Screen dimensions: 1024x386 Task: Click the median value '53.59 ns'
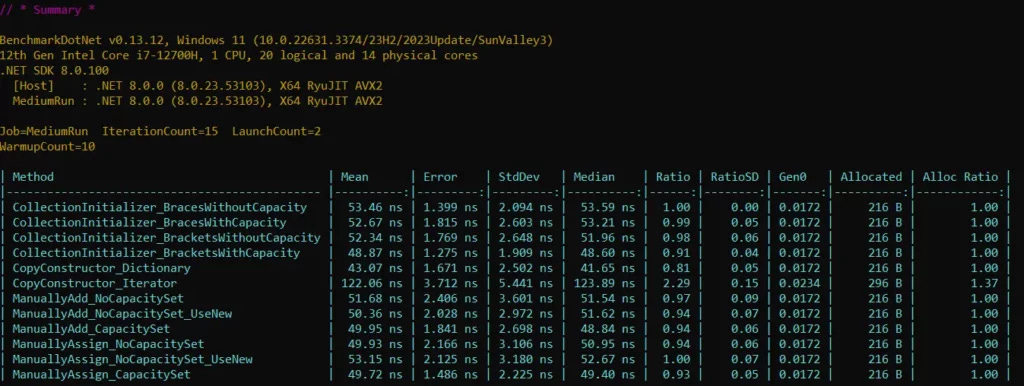tap(607, 207)
